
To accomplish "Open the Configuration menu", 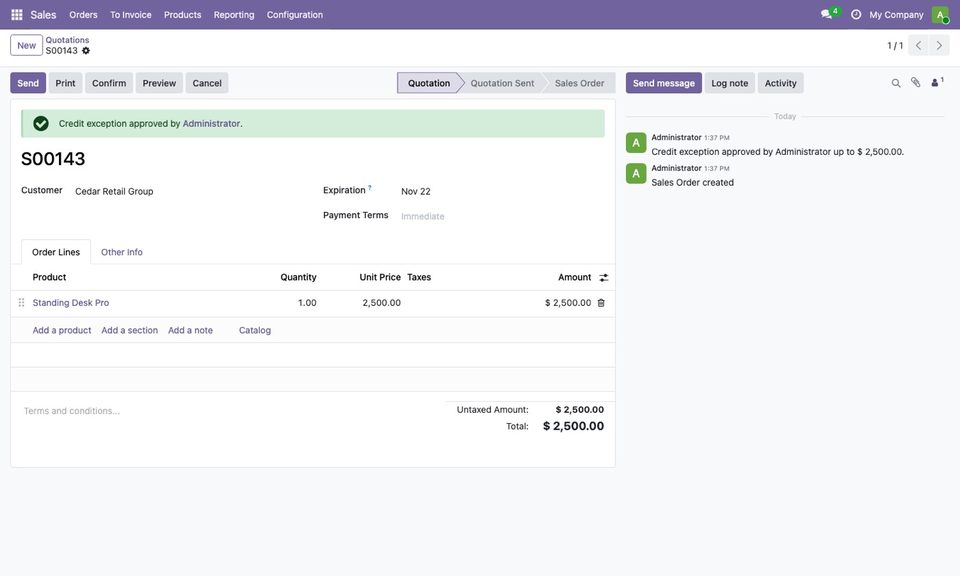I will [x=294, y=15].
